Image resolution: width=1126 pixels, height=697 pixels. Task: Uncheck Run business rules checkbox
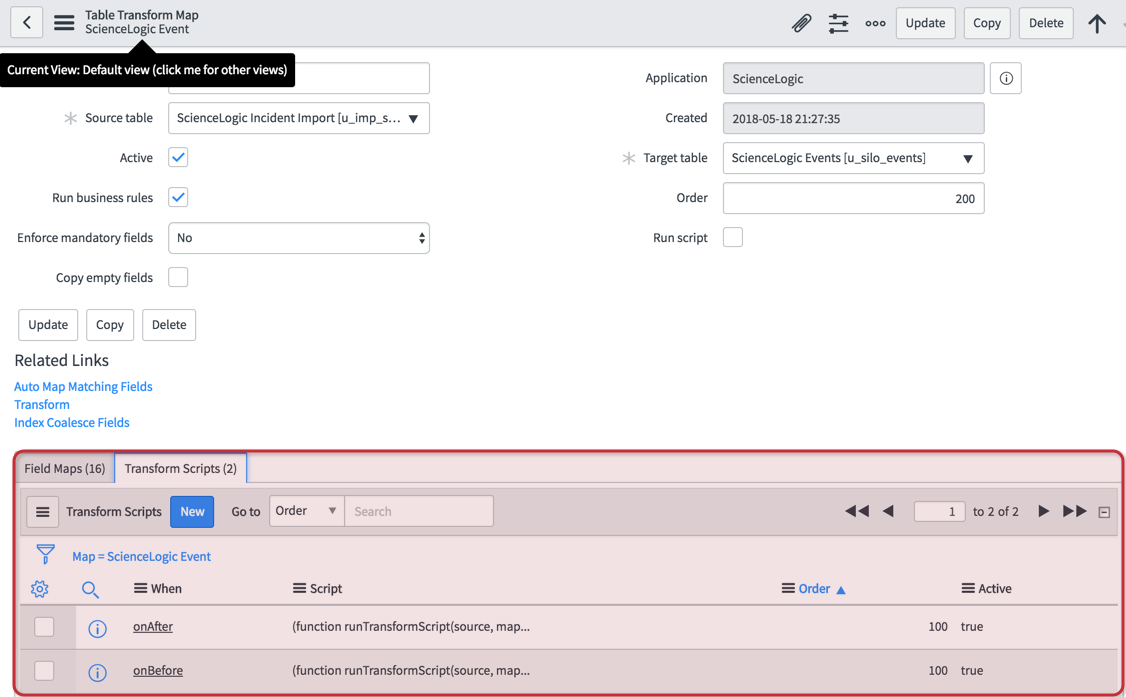178,198
